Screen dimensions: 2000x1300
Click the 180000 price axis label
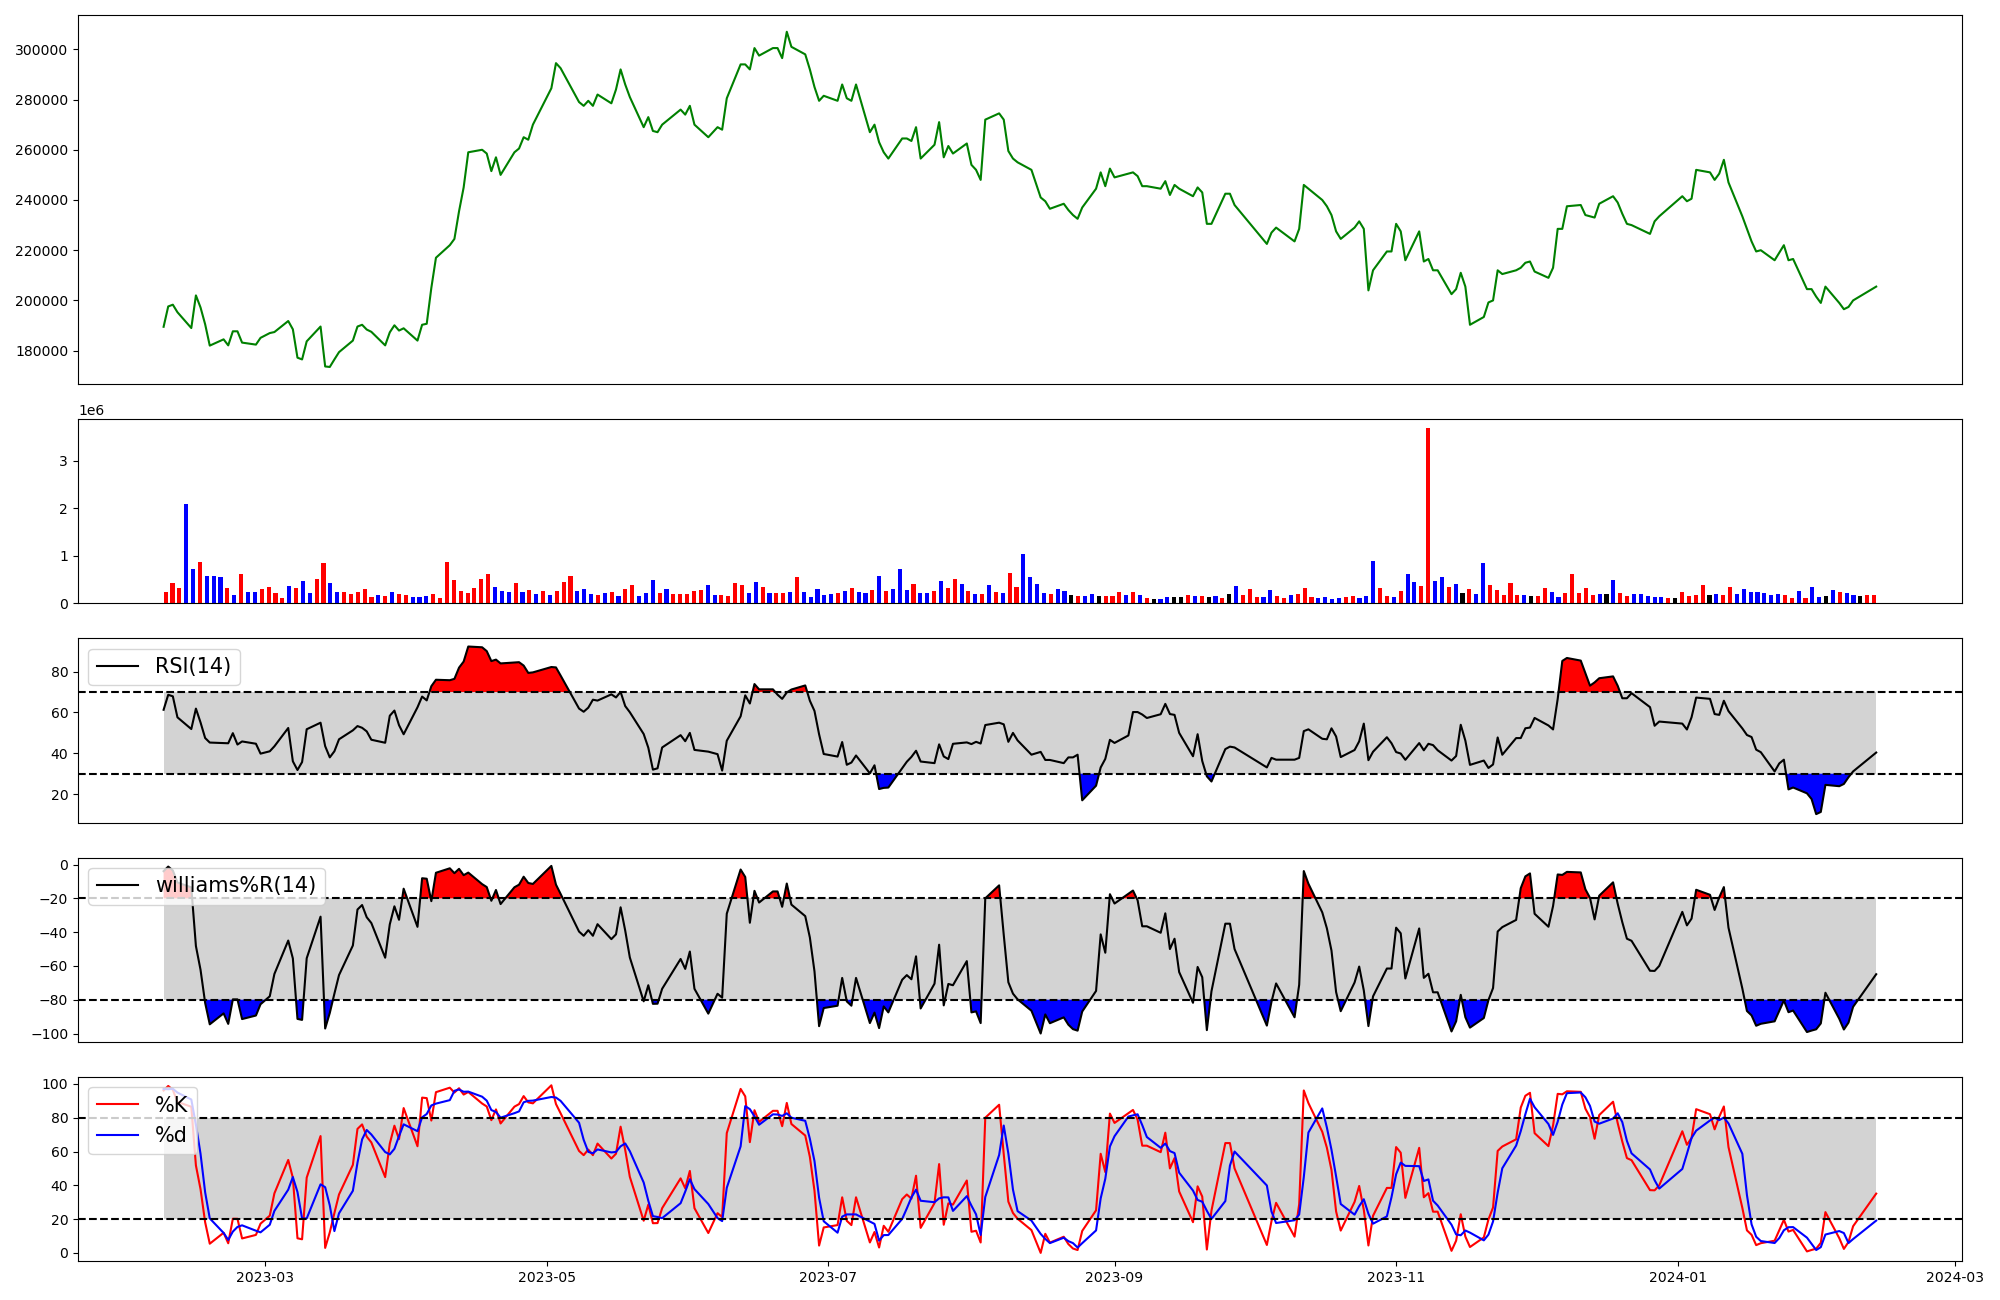click(43, 351)
